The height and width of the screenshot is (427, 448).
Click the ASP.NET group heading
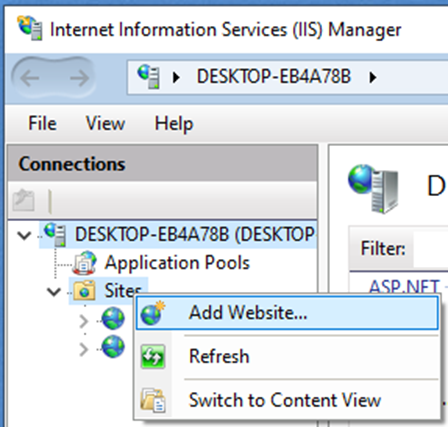(404, 286)
